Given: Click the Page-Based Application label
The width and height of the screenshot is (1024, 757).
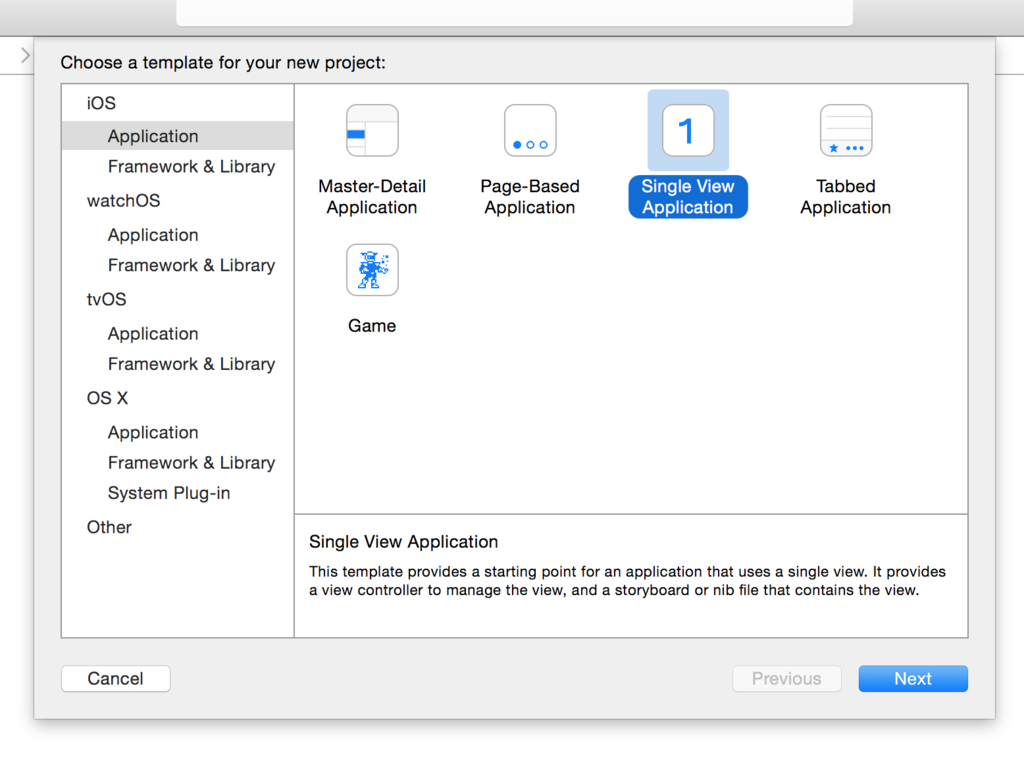Looking at the screenshot, I should (530, 197).
